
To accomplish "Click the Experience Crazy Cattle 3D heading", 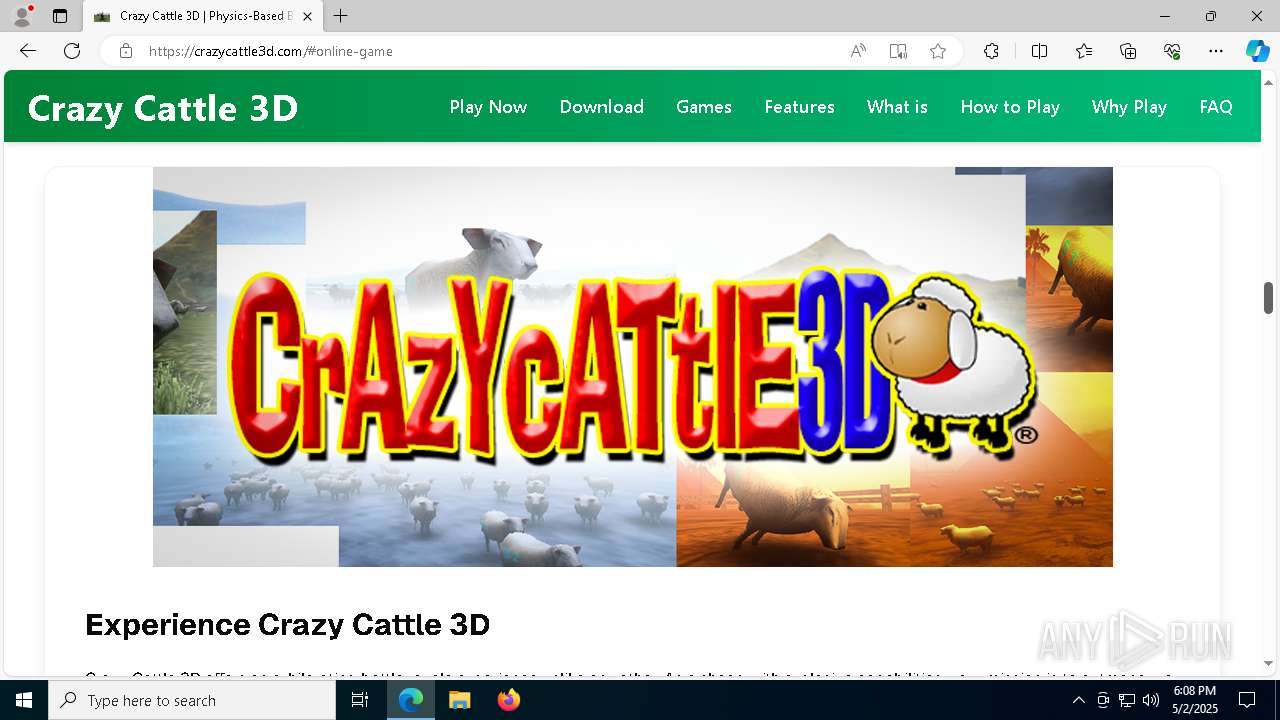I will click(287, 625).
